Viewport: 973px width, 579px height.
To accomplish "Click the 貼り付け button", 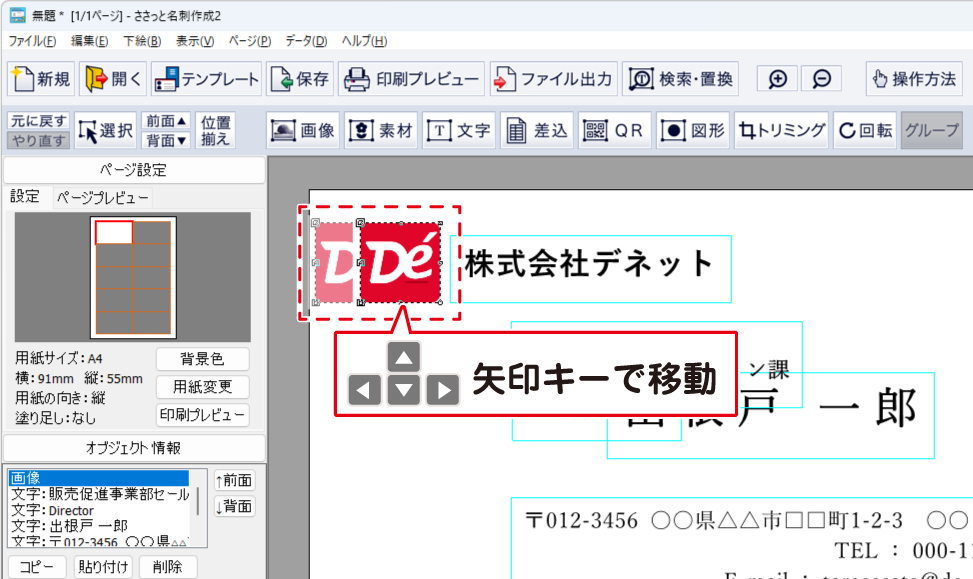I will (x=103, y=567).
